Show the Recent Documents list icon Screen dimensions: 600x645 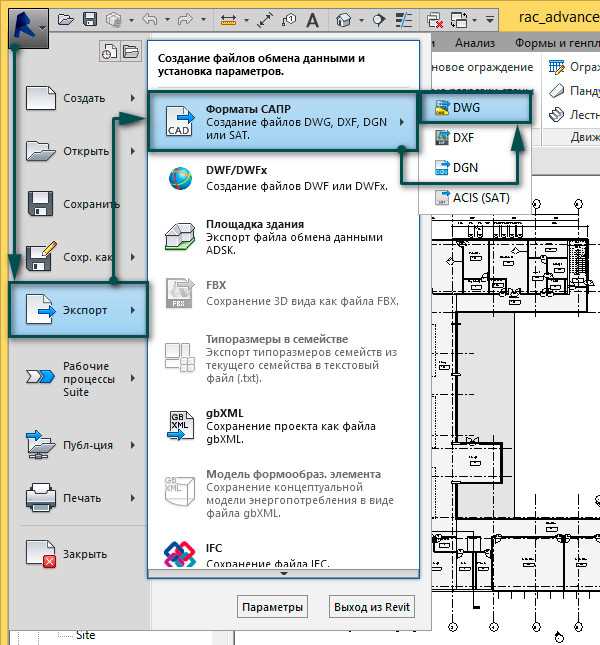[109, 51]
